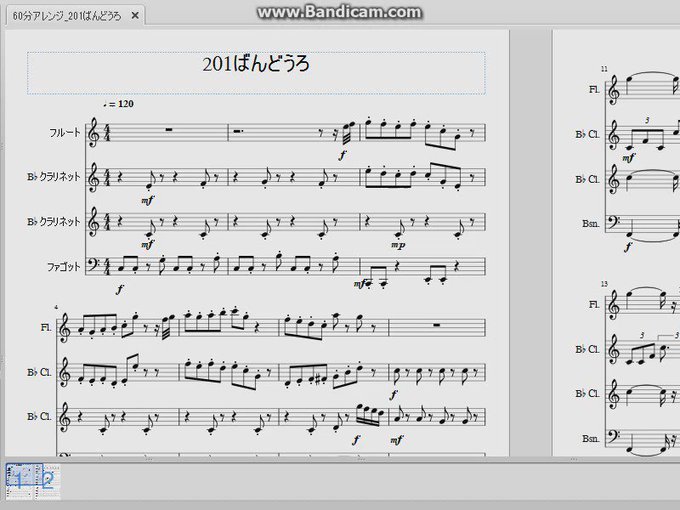The height and width of the screenshot is (510, 680).
Task: Jump to page 2 in the navigator
Action: pos(48,481)
